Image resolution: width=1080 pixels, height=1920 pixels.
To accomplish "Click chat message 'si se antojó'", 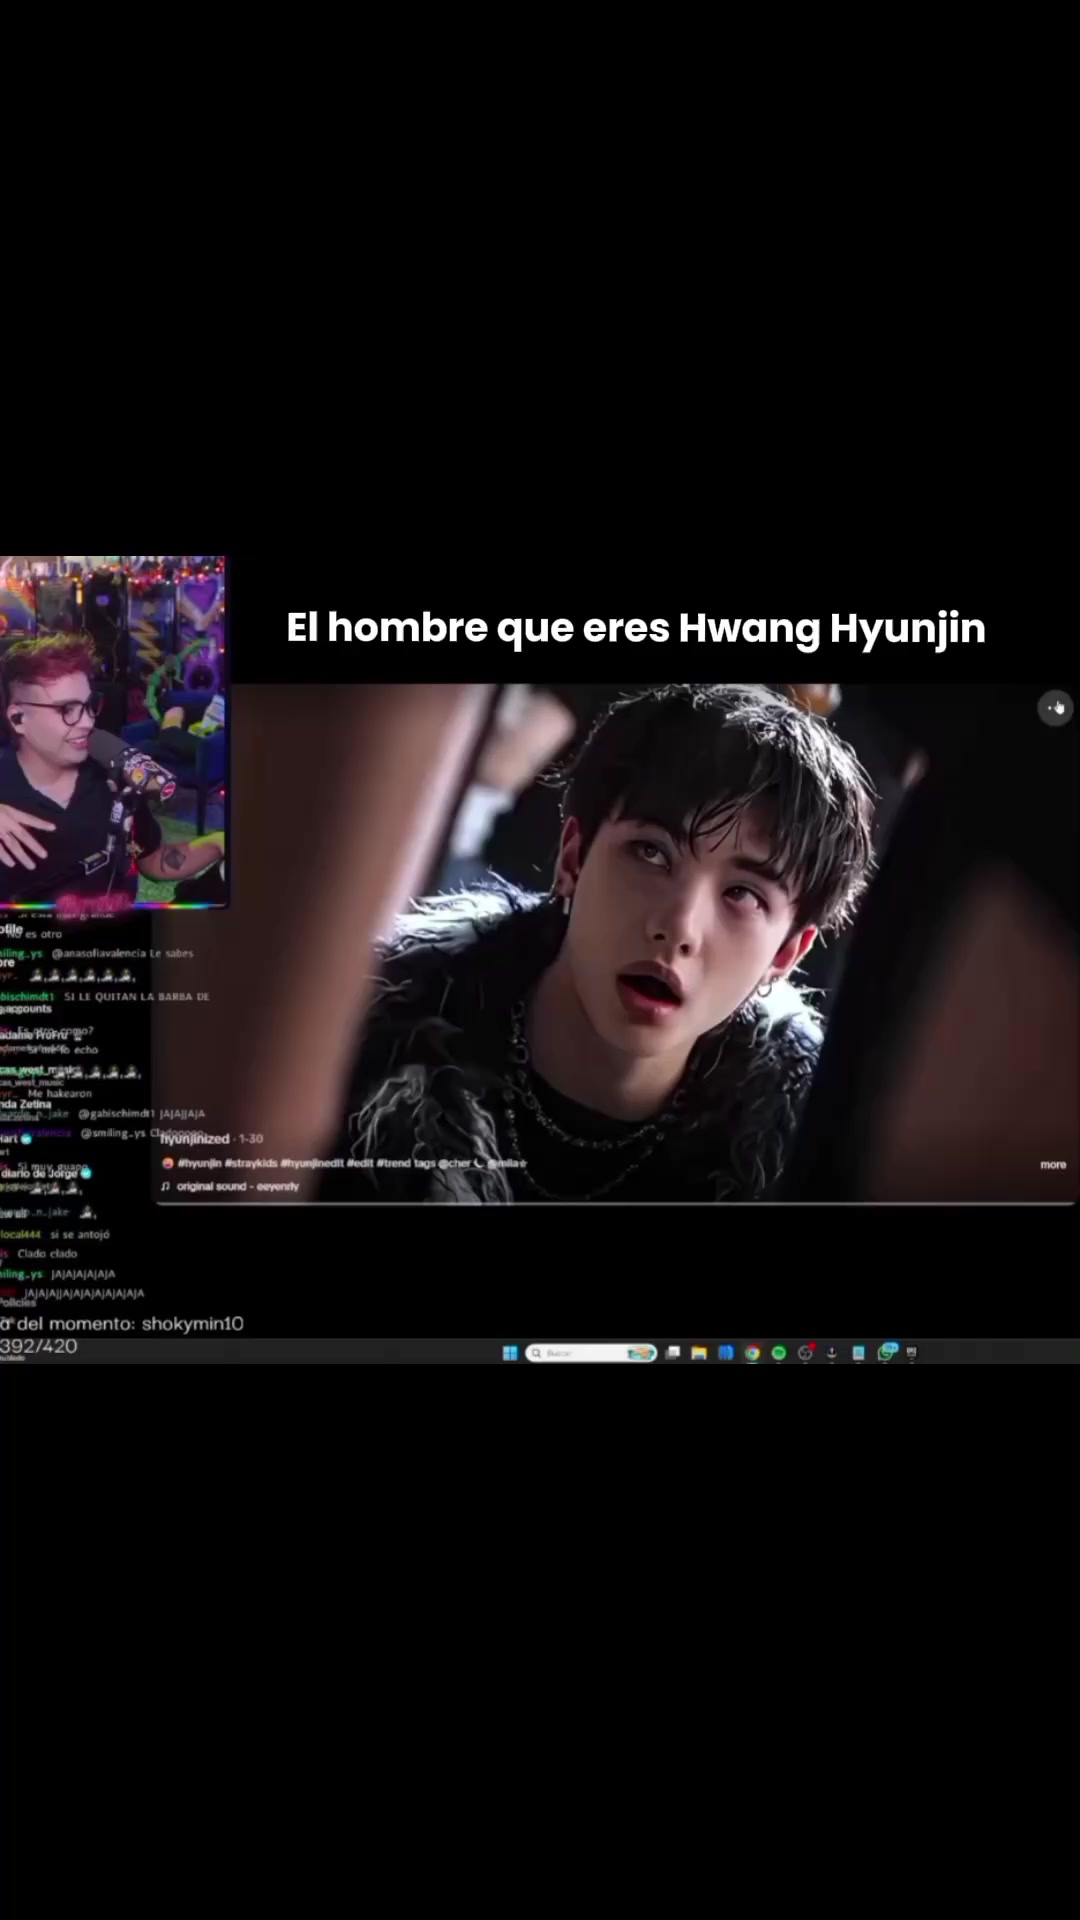I will point(80,1235).
